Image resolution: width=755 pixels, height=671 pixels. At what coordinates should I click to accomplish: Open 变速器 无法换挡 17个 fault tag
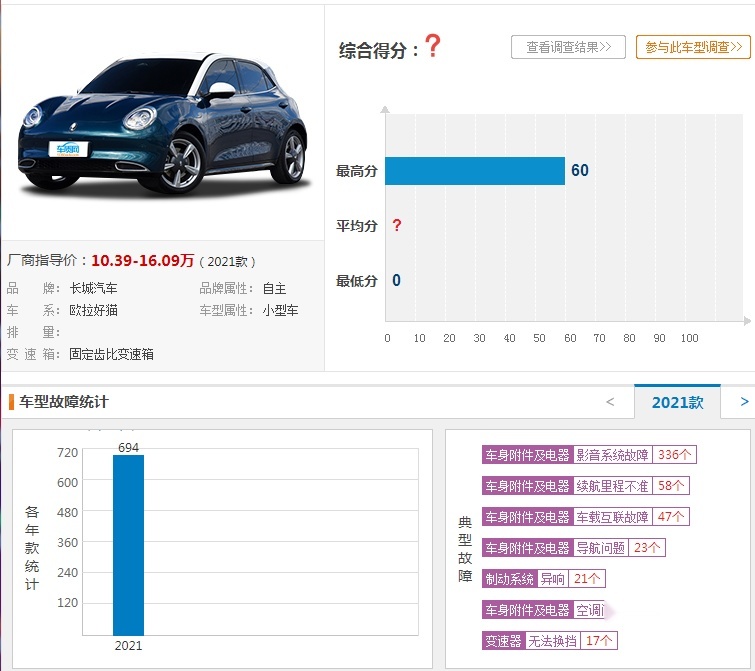coord(549,641)
